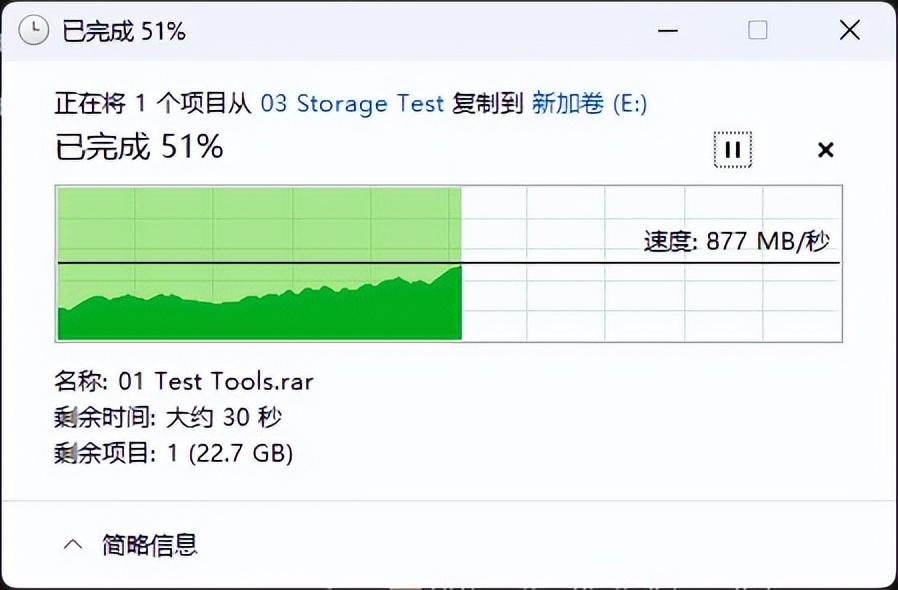Open the 03 Storage Test source folder
This screenshot has width=898, height=590.
coord(352,103)
